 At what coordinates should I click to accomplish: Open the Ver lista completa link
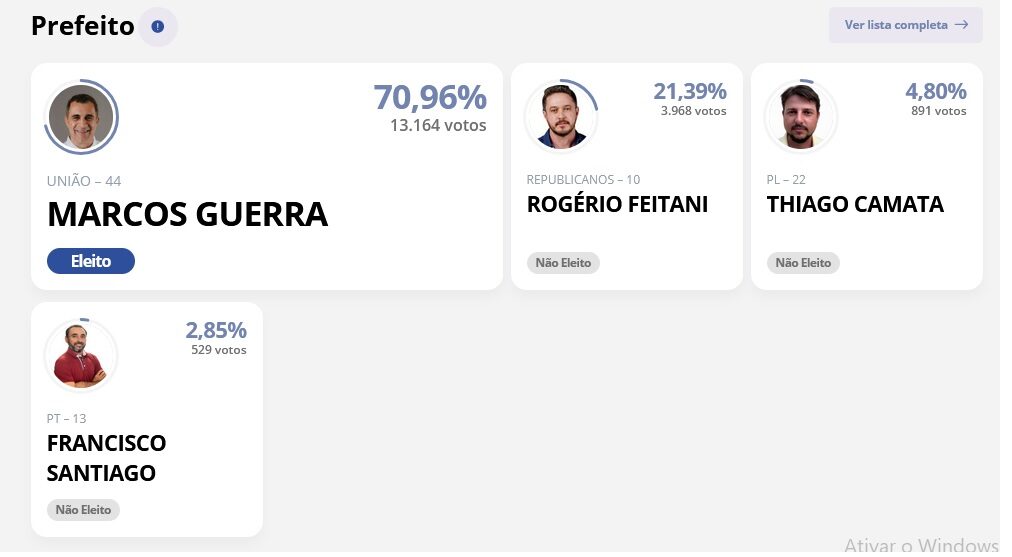click(x=906, y=25)
